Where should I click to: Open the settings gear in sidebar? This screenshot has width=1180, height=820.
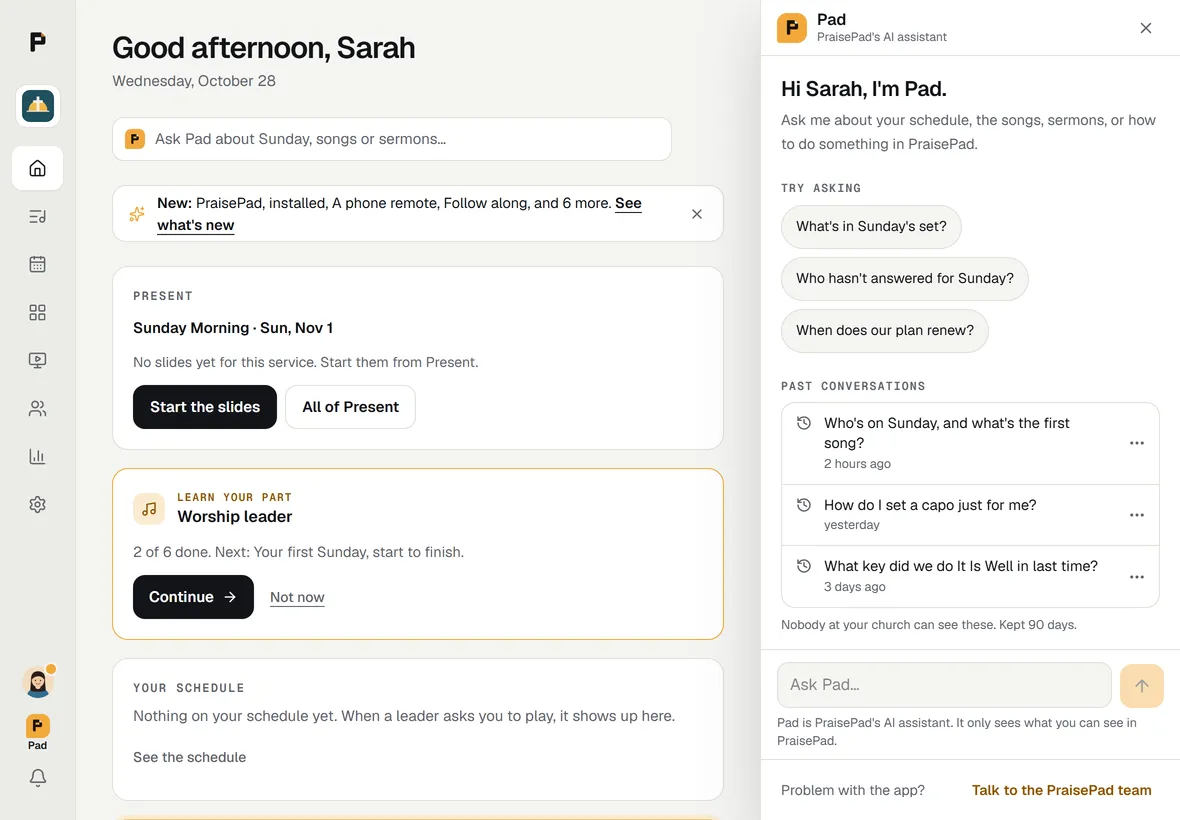pos(38,505)
